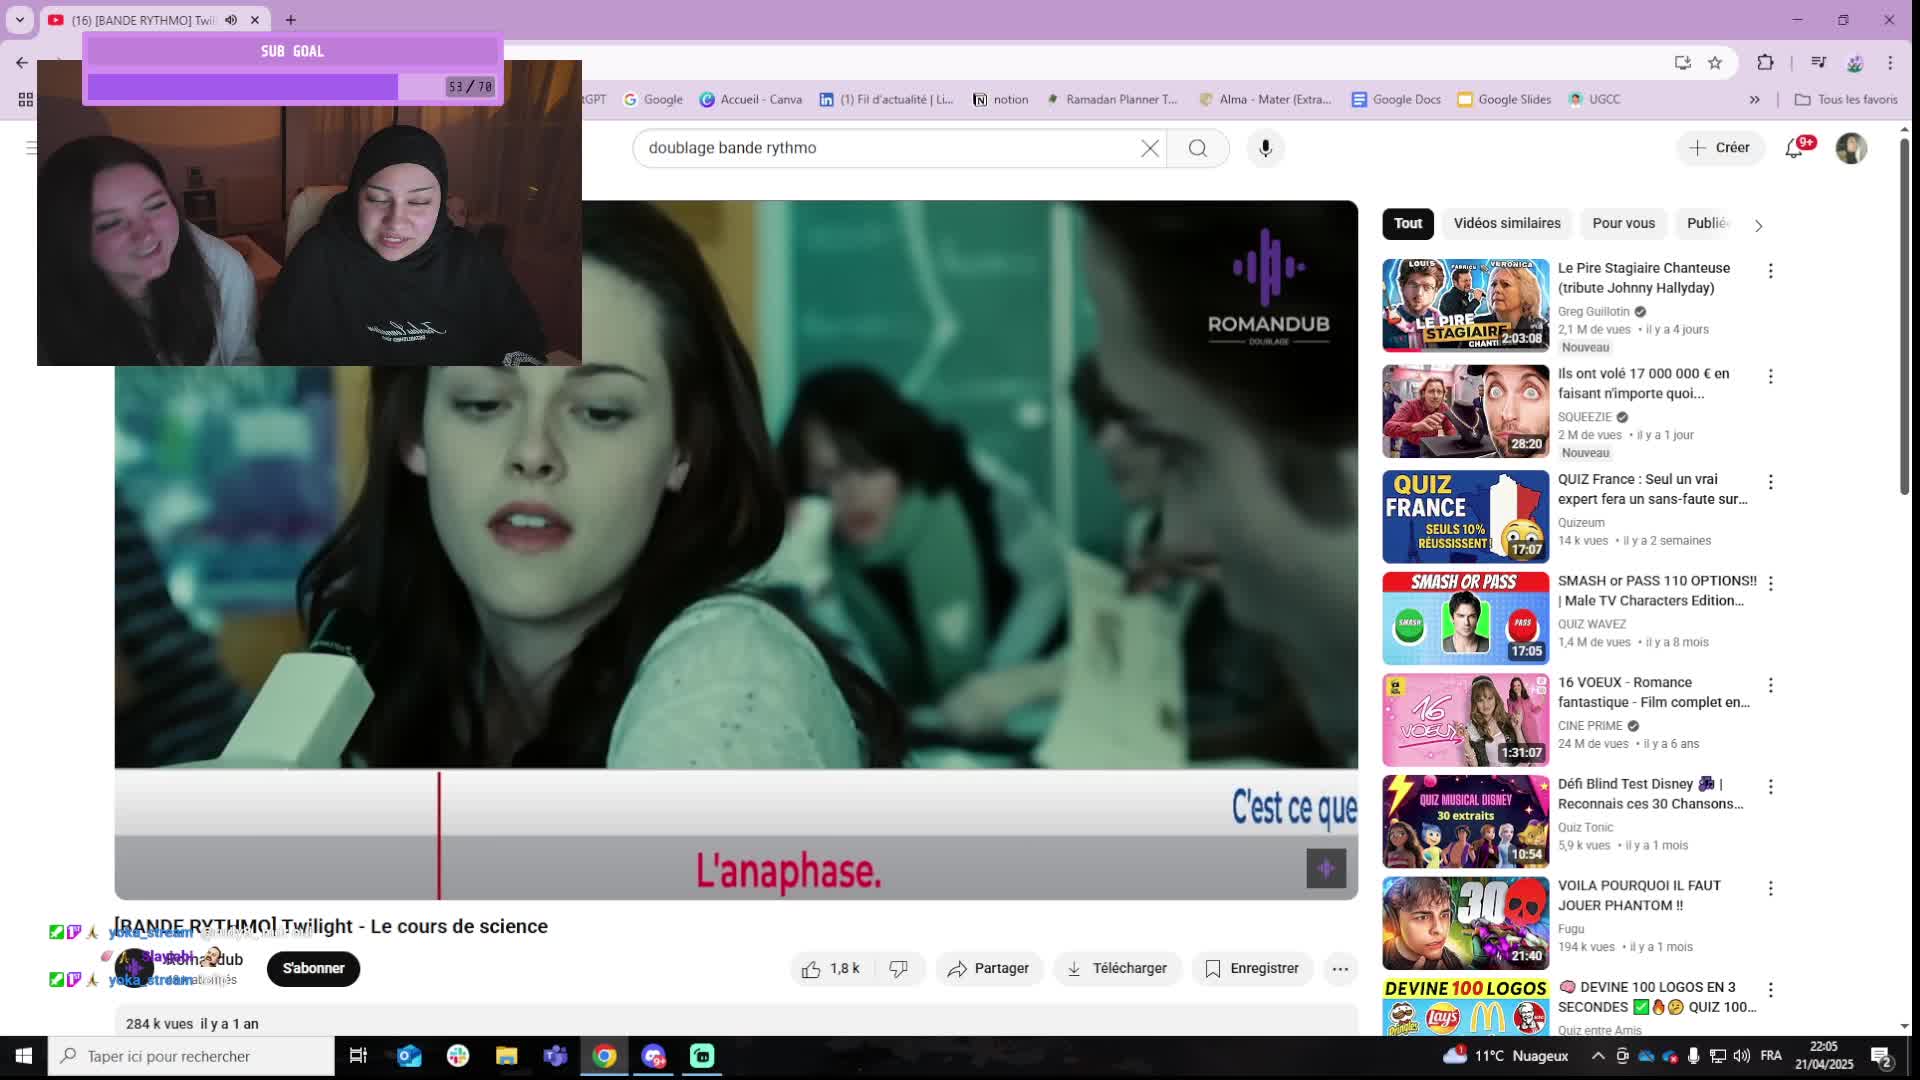Show more filter chips with right chevron

point(1758,225)
